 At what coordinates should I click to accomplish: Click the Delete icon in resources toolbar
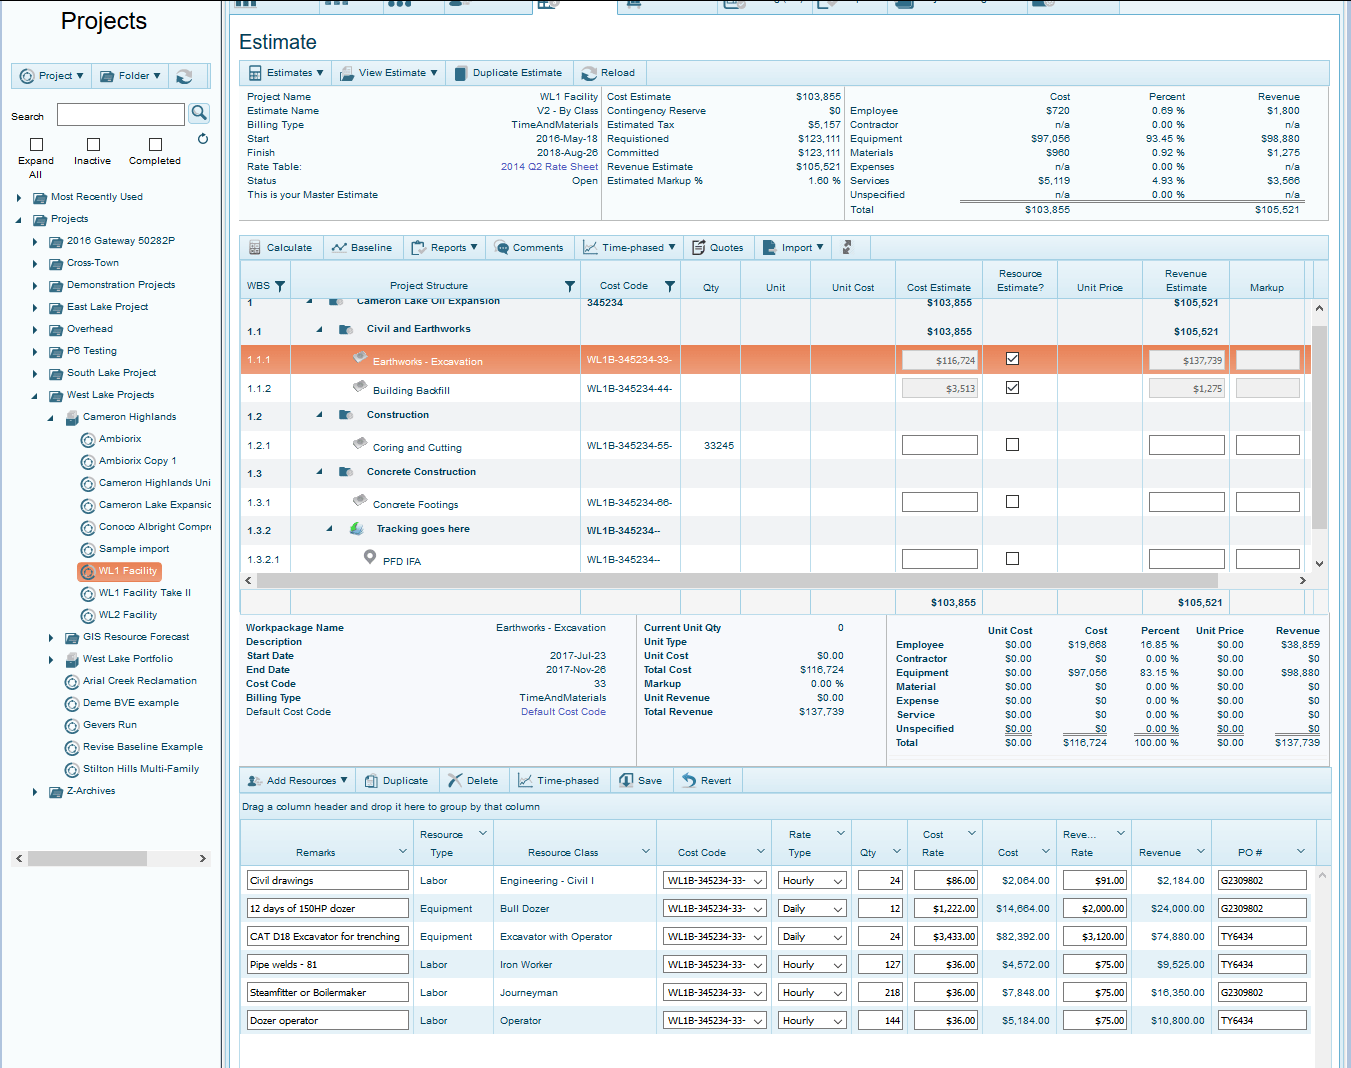coord(473,779)
